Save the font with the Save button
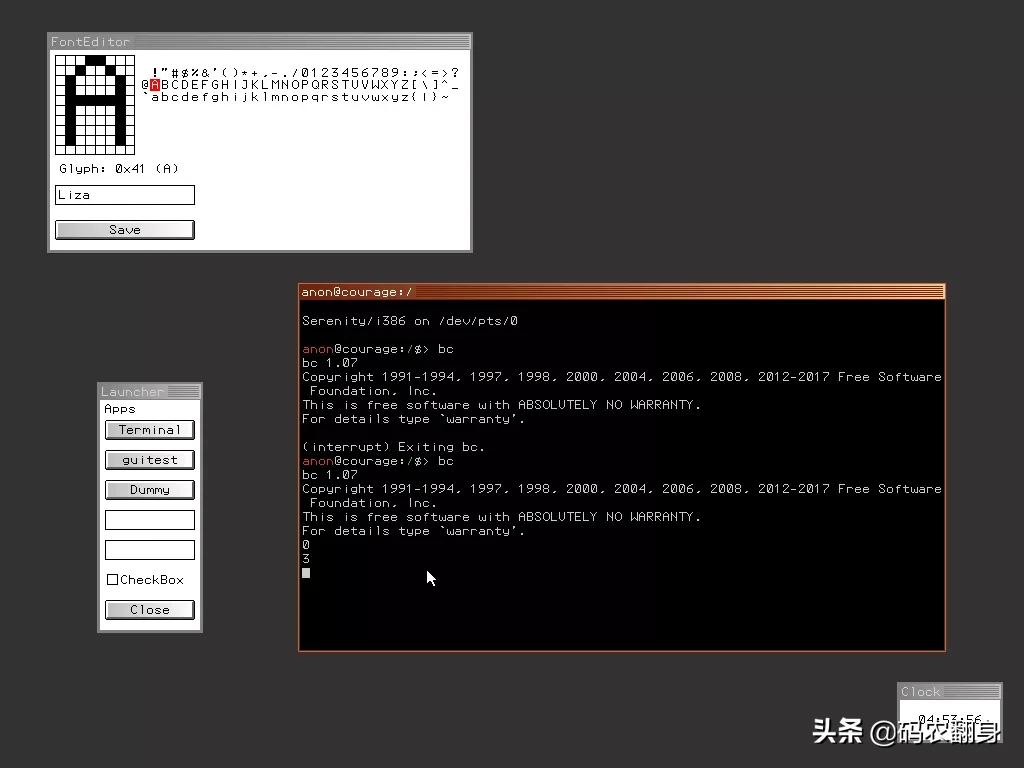Image resolution: width=1024 pixels, height=768 pixels. [x=124, y=229]
